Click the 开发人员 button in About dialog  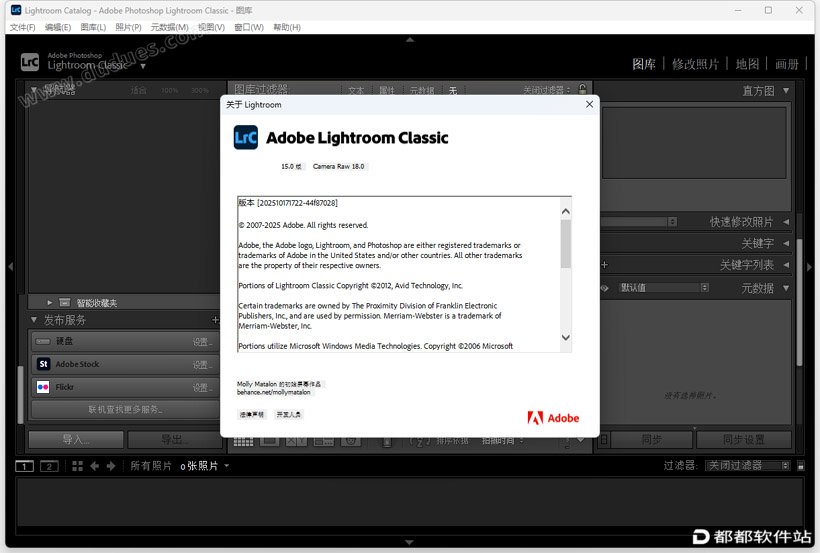point(289,415)
